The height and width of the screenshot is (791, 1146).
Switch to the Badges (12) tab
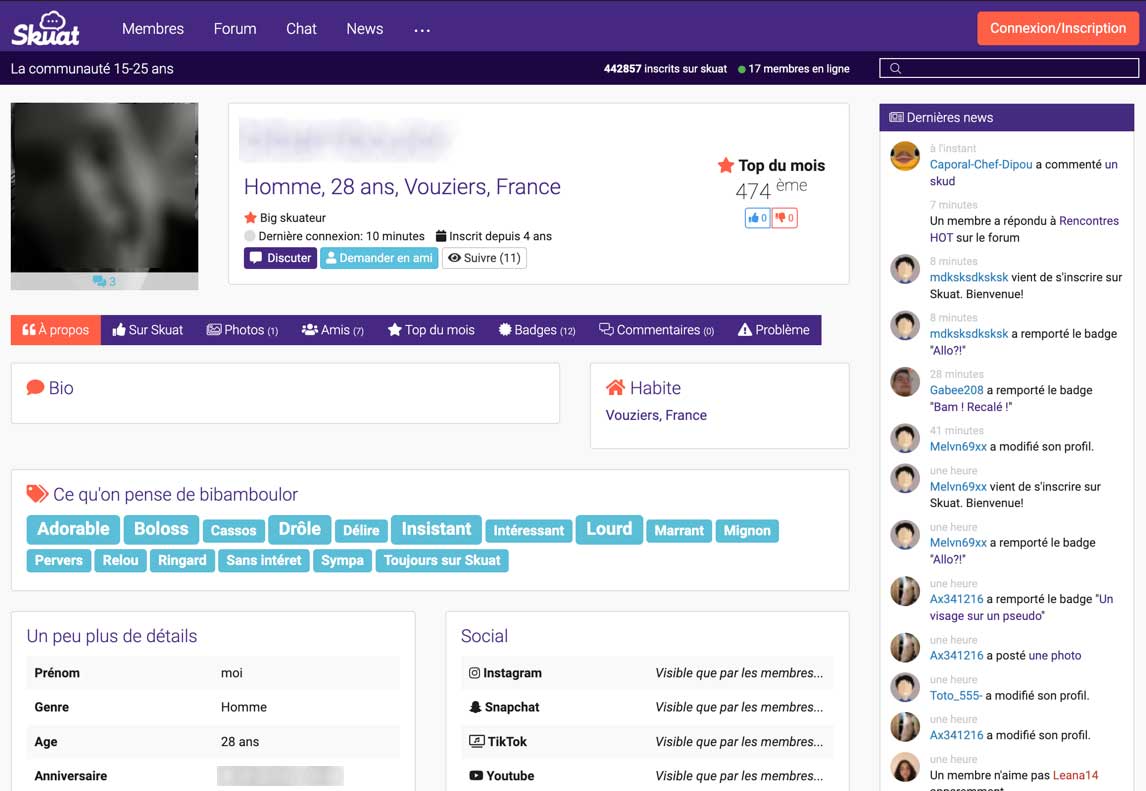coord(537,330)
